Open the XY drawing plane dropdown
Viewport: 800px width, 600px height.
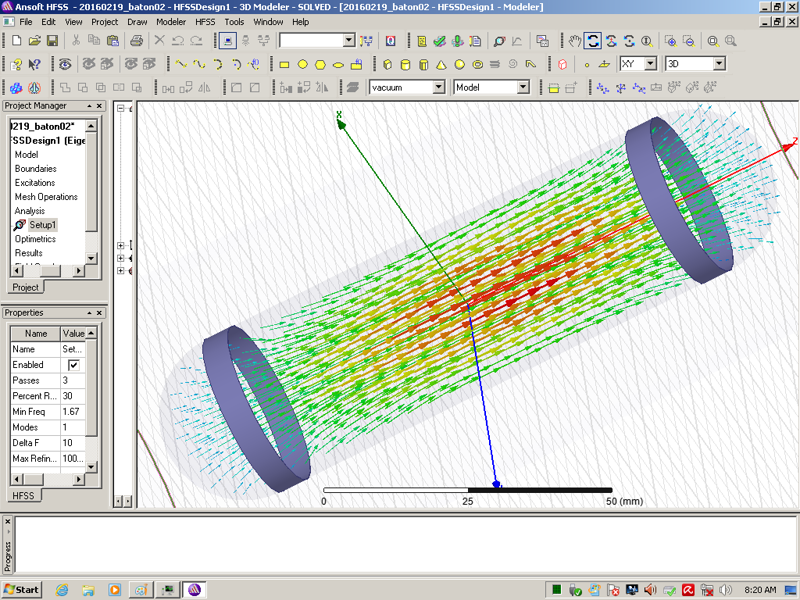(650, 64)
